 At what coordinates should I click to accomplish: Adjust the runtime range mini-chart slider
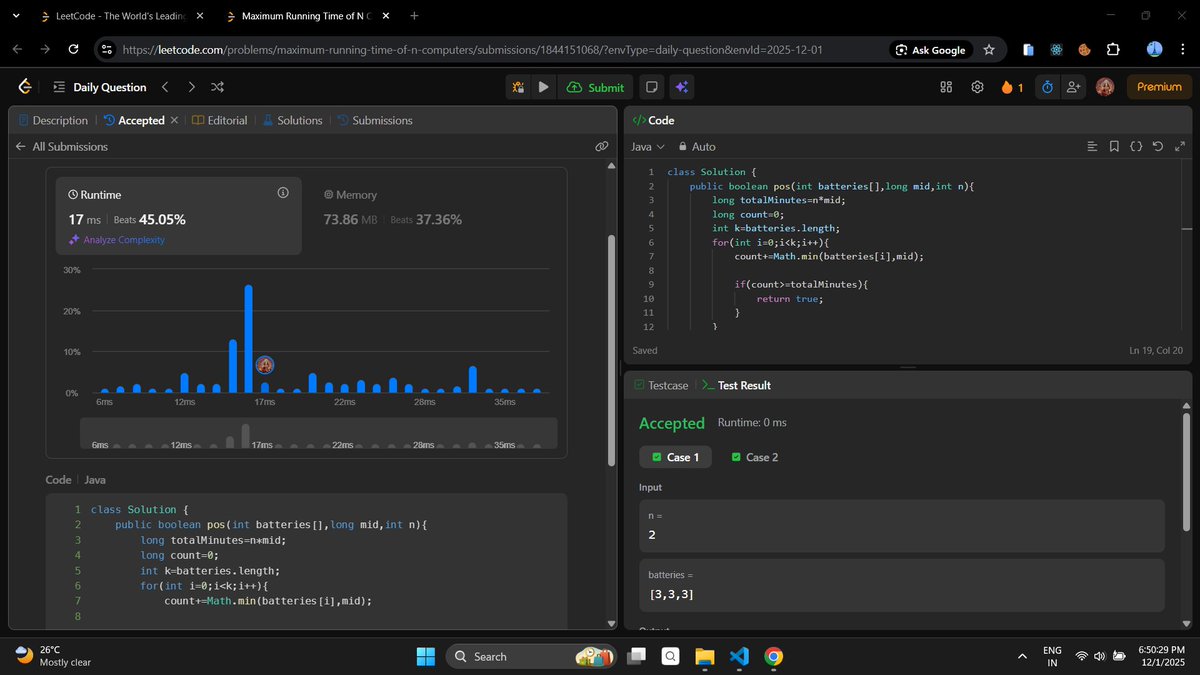[319, 433]
